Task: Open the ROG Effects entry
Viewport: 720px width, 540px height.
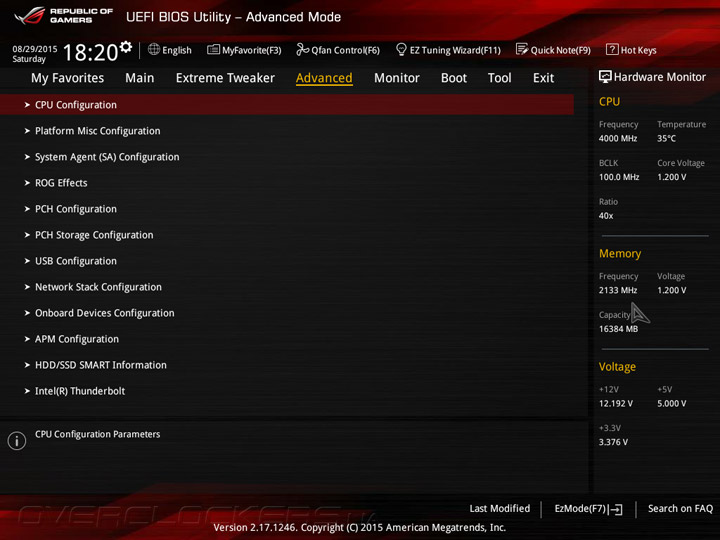Action: click(x=61, y=183)
